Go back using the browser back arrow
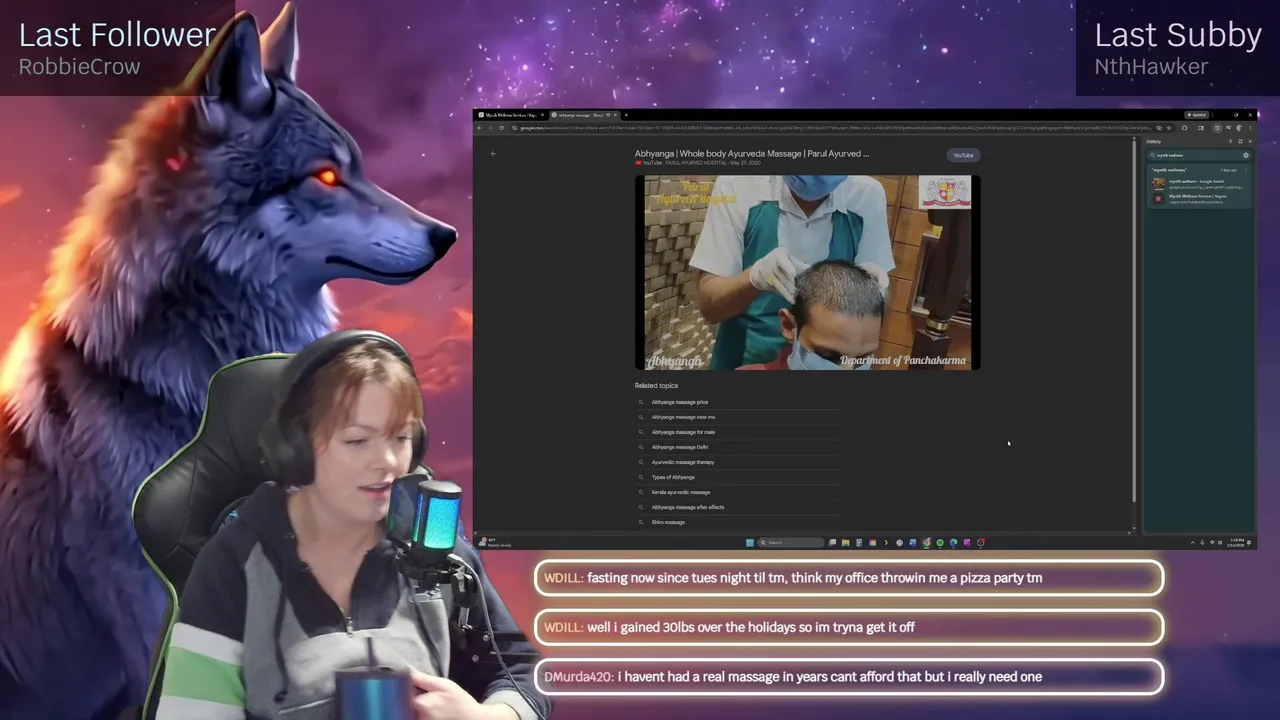 point(479,128)
